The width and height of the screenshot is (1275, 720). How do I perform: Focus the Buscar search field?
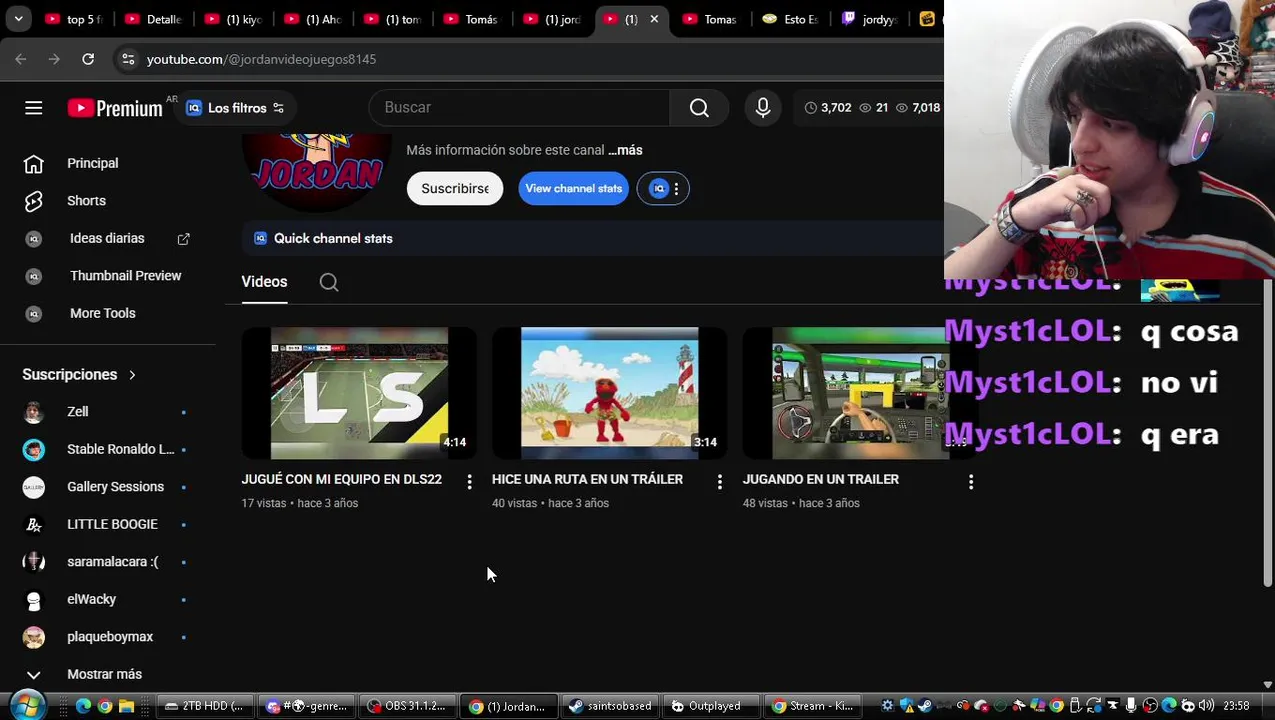pyautogui.click(x=519, y=108)
